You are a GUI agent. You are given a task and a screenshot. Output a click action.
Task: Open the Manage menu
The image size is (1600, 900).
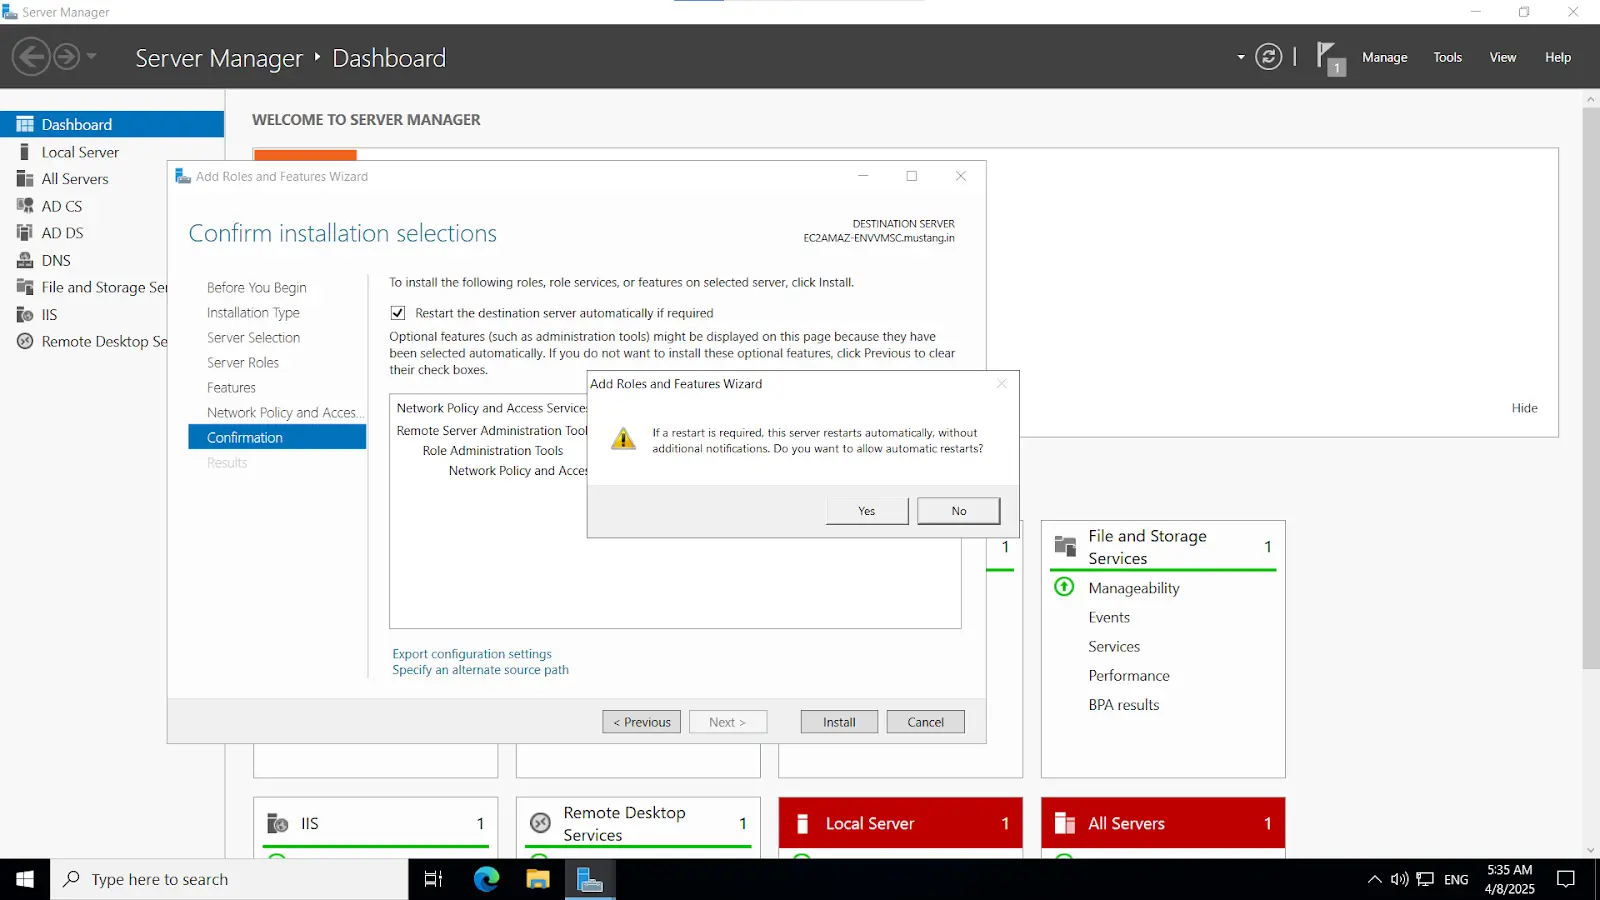[1385, 57]
